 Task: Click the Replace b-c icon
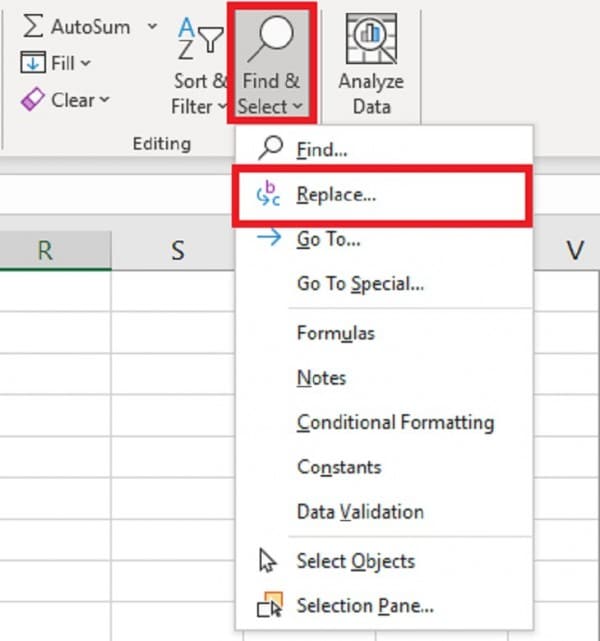tap(268, 194)
